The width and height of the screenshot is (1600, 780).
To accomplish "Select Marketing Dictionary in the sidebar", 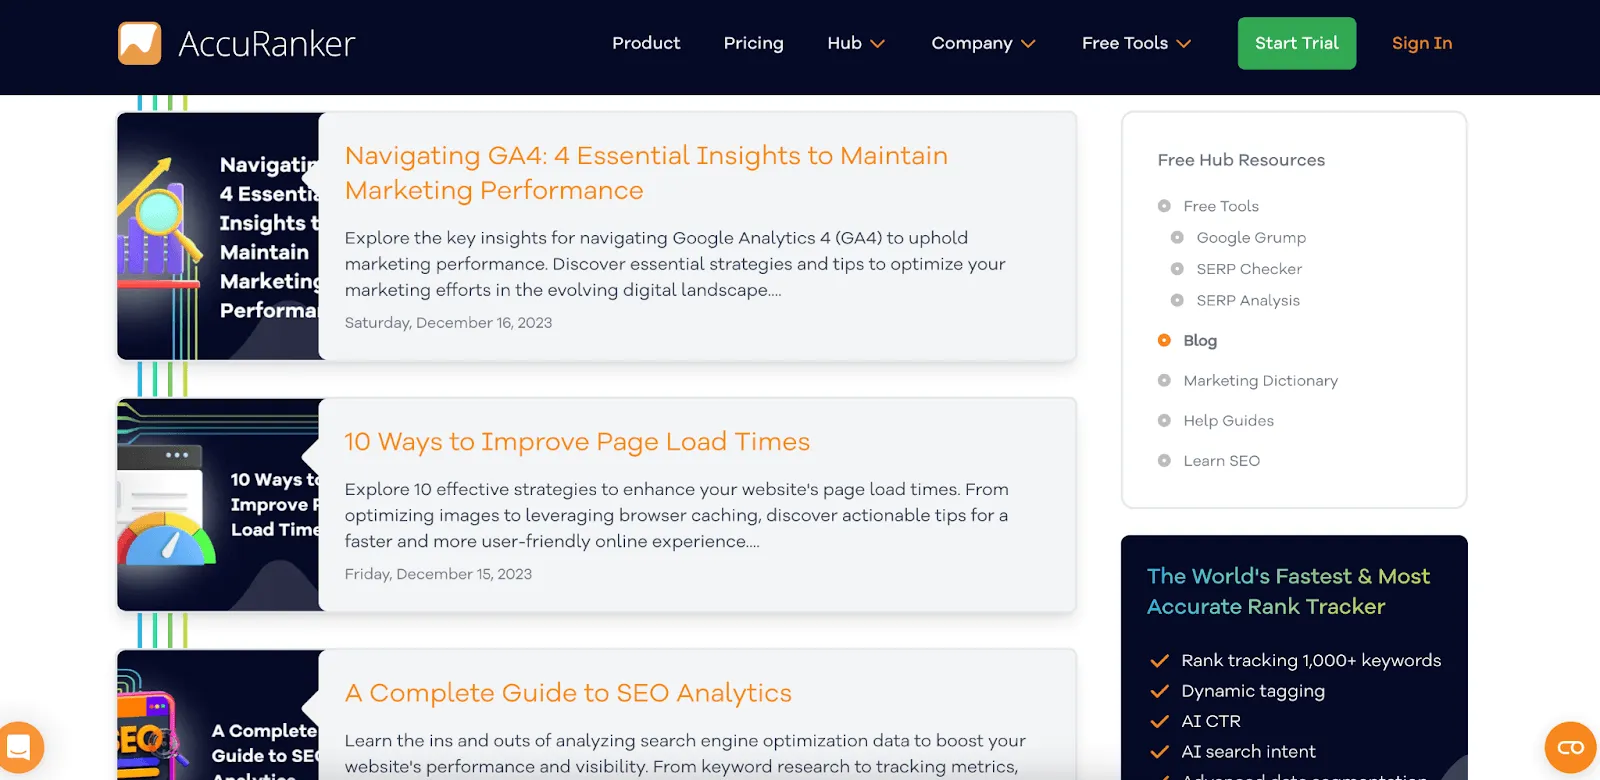I will pos(1260,381).
